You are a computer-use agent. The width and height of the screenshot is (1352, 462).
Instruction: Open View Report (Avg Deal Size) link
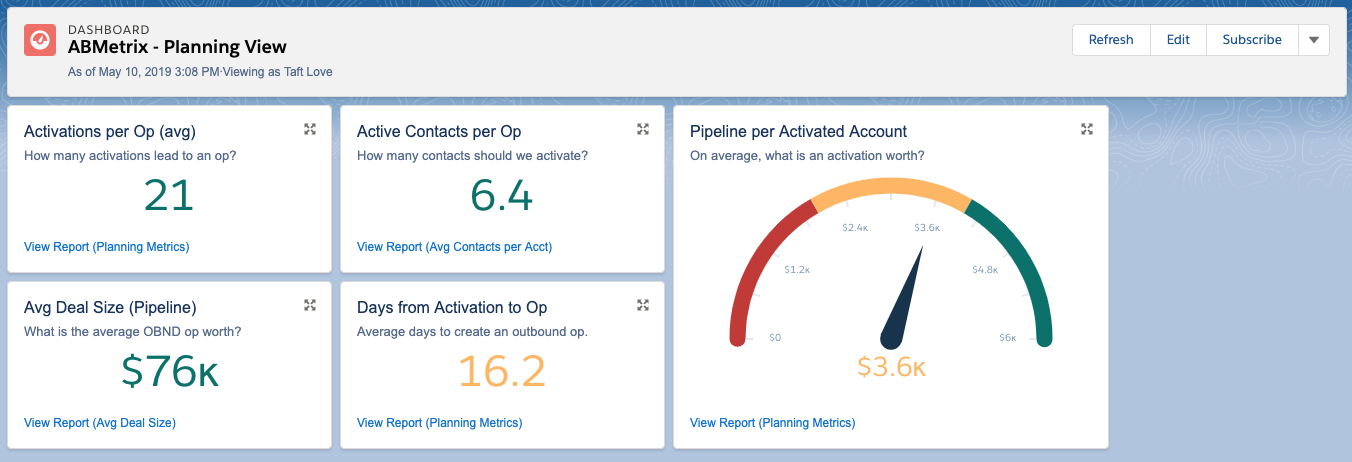[x=100, y=423]
